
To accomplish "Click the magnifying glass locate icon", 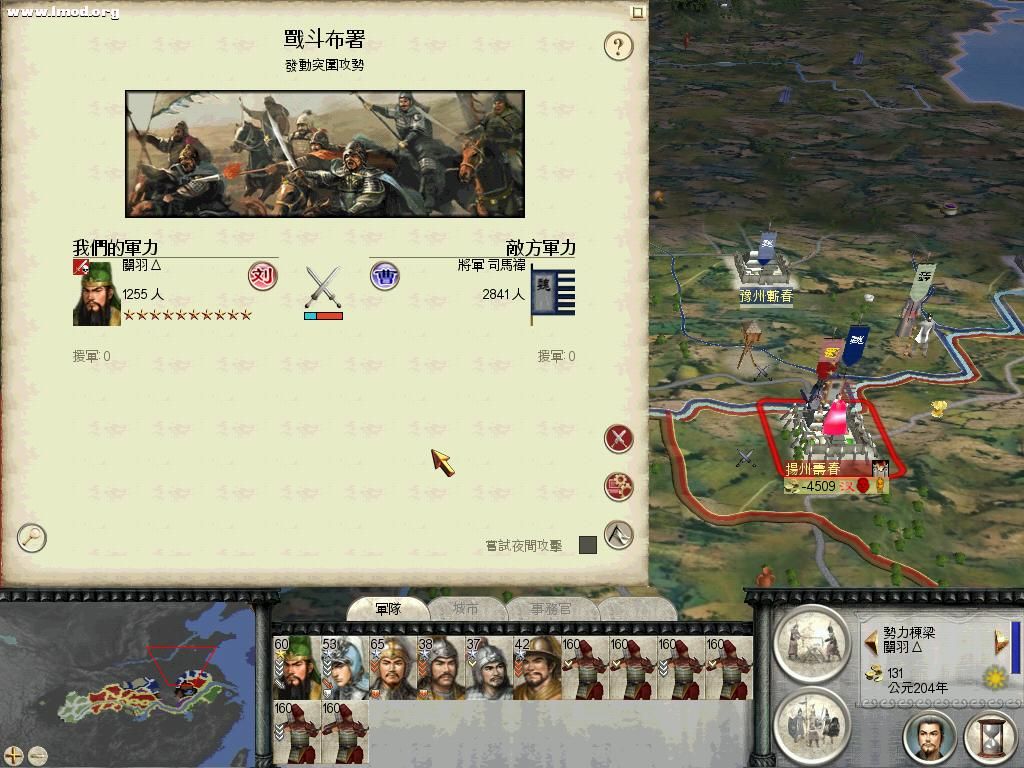I will [31, 538].
